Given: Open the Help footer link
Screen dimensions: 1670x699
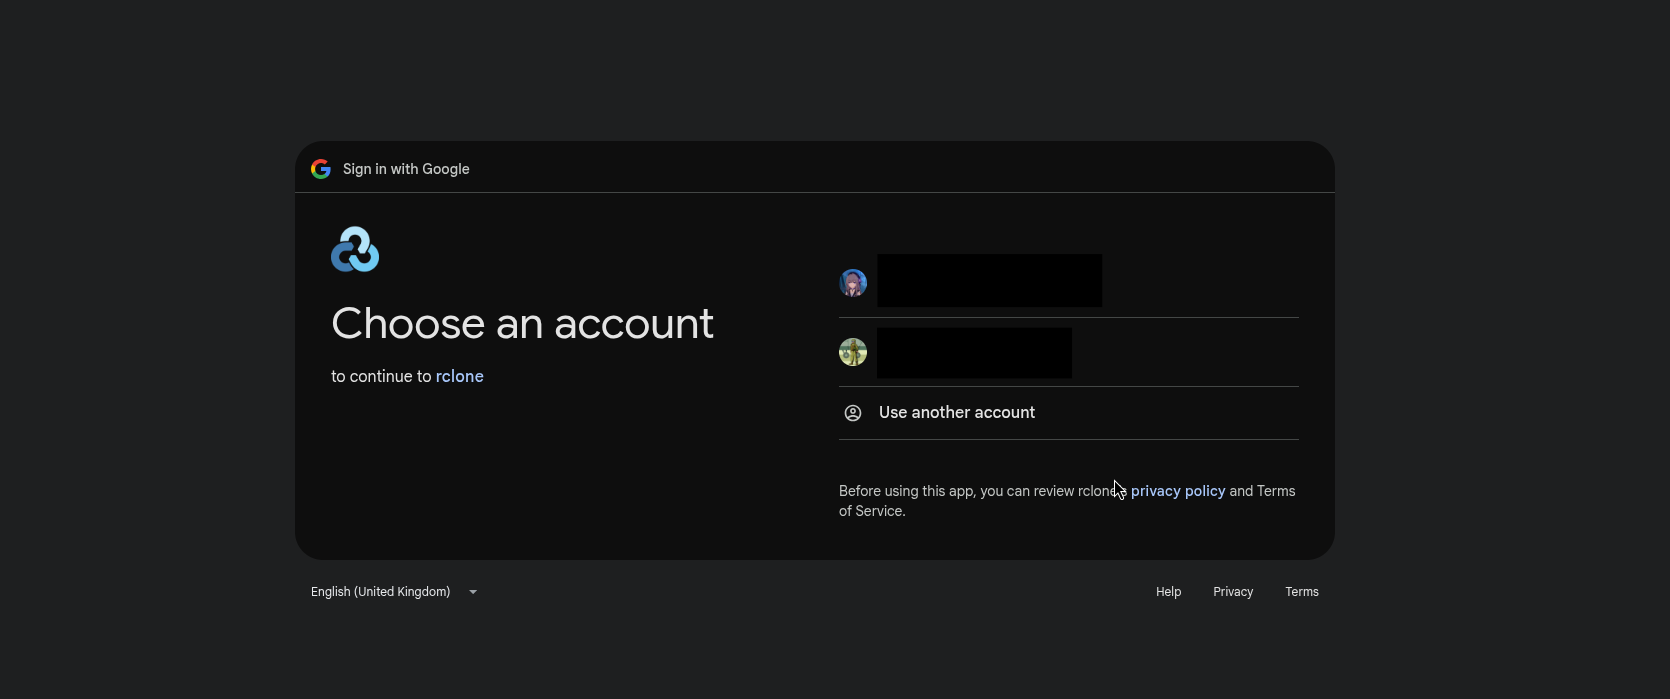Looking at the screenshot, I should click(1168, 592).
